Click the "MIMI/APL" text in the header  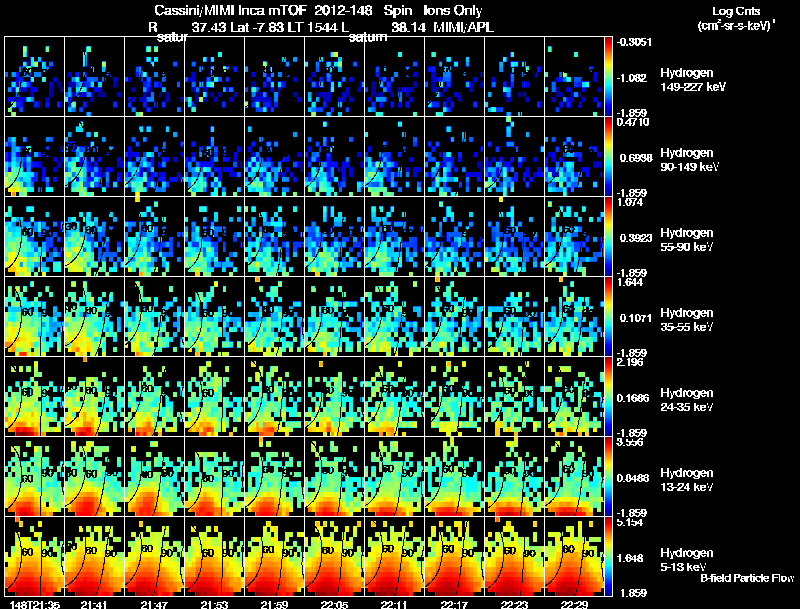click(463, 28)
